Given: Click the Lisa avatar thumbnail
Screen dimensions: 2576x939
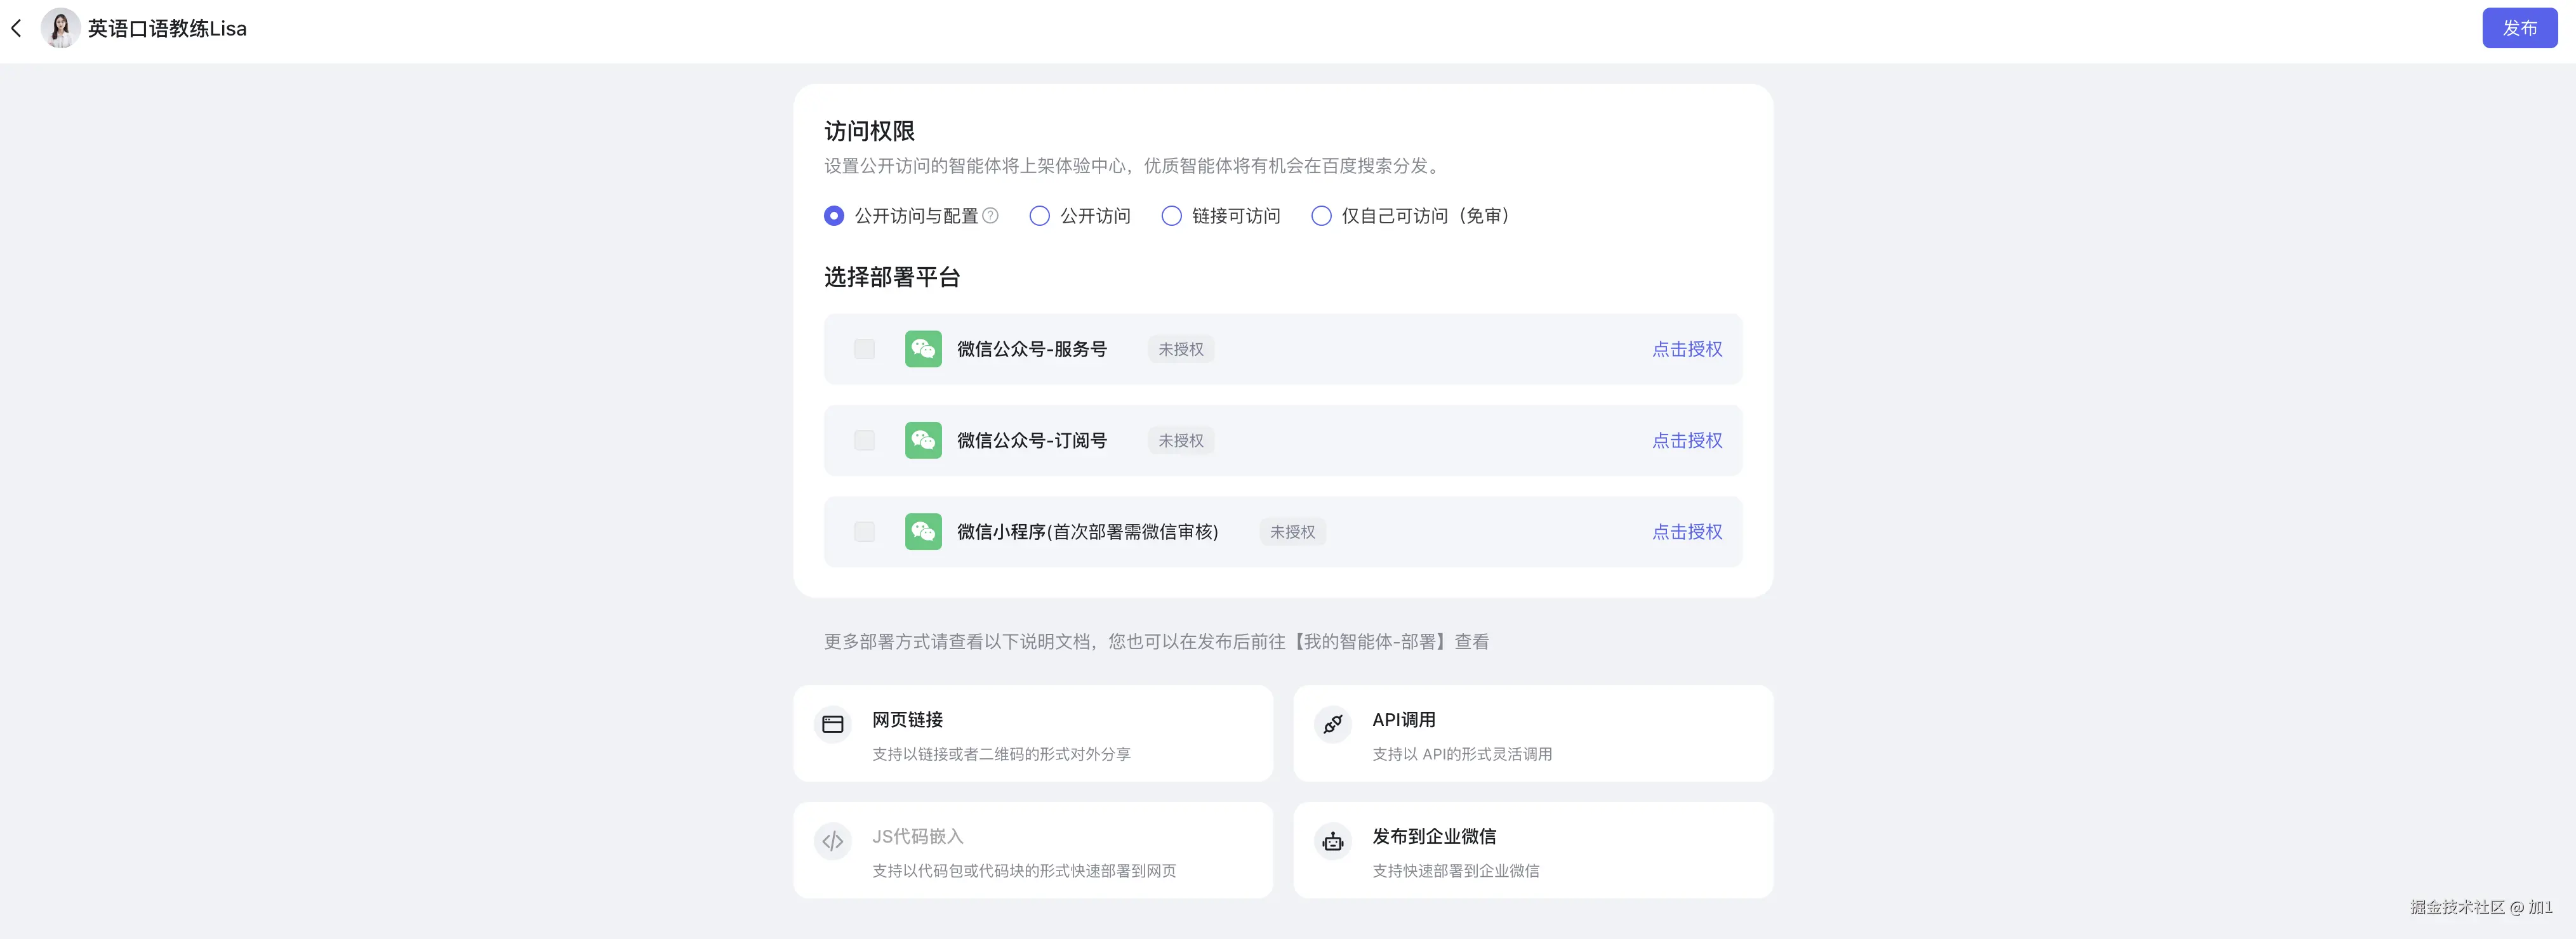Looking at the screenshot, I should coord(60,28).
